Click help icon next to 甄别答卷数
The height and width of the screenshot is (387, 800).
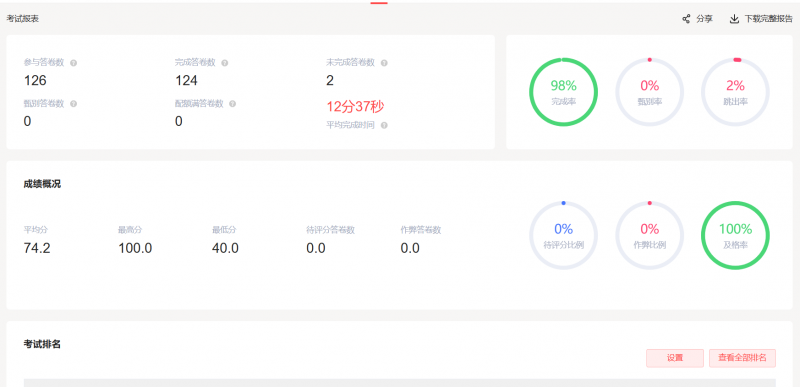[73, 104]
